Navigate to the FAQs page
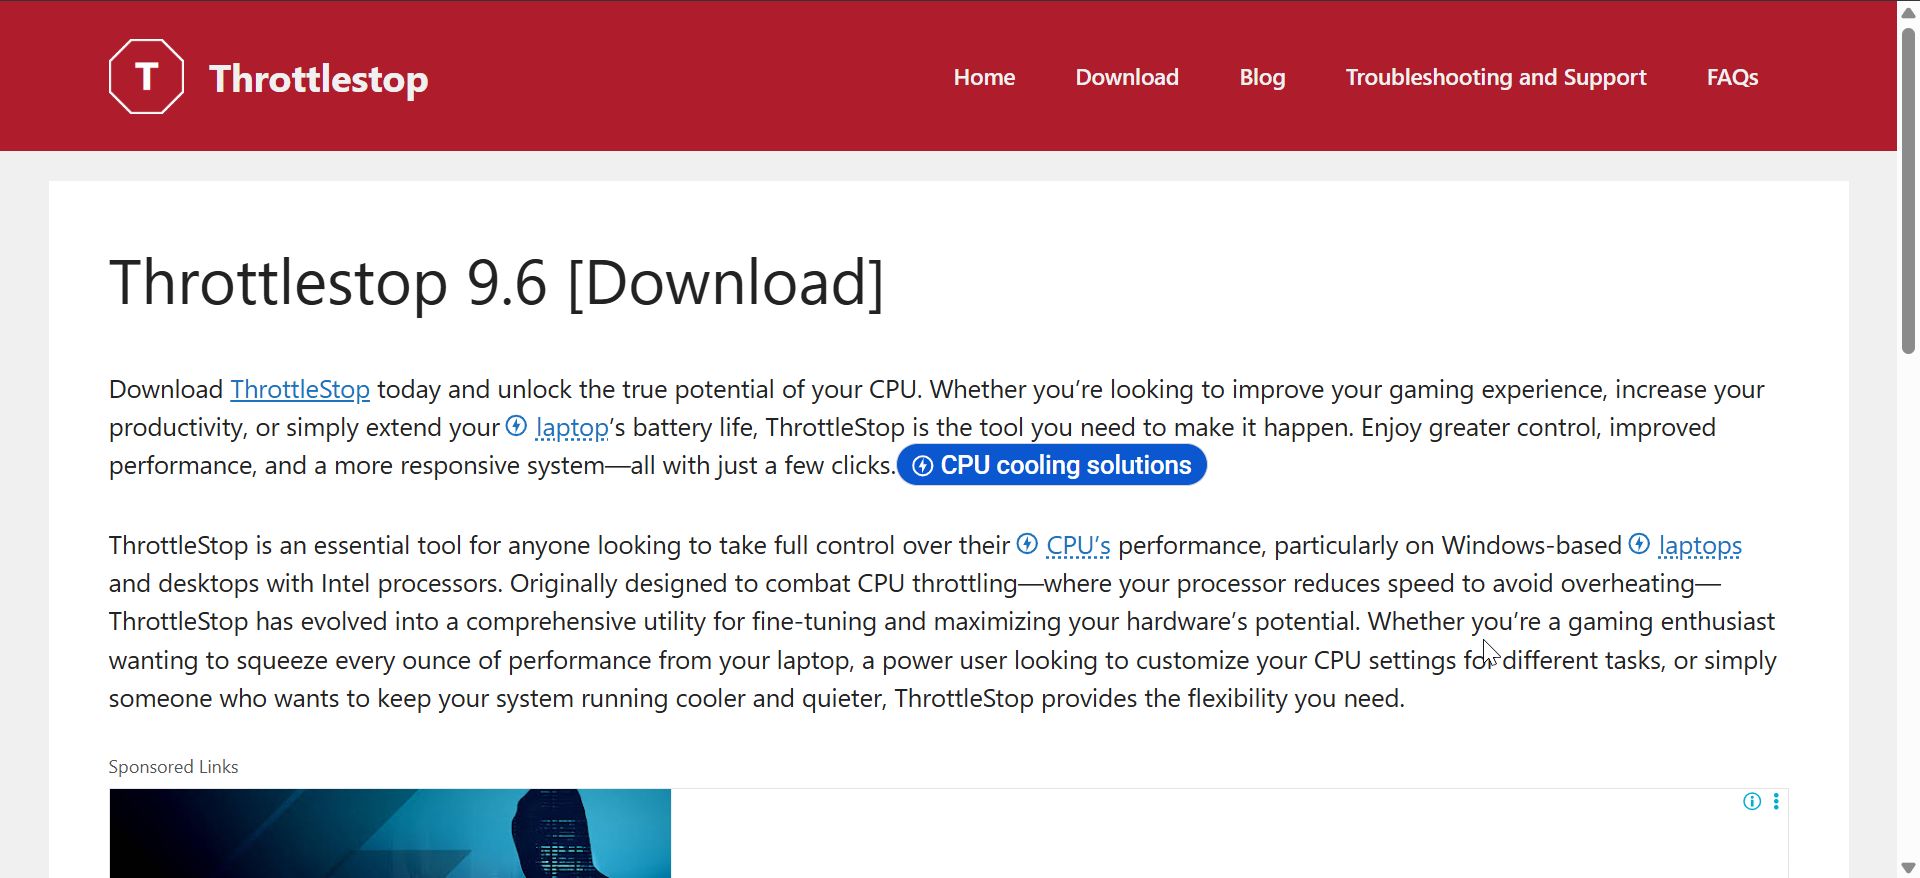This screenshot has width=1920, height=878. click(x=1732, y=77)
